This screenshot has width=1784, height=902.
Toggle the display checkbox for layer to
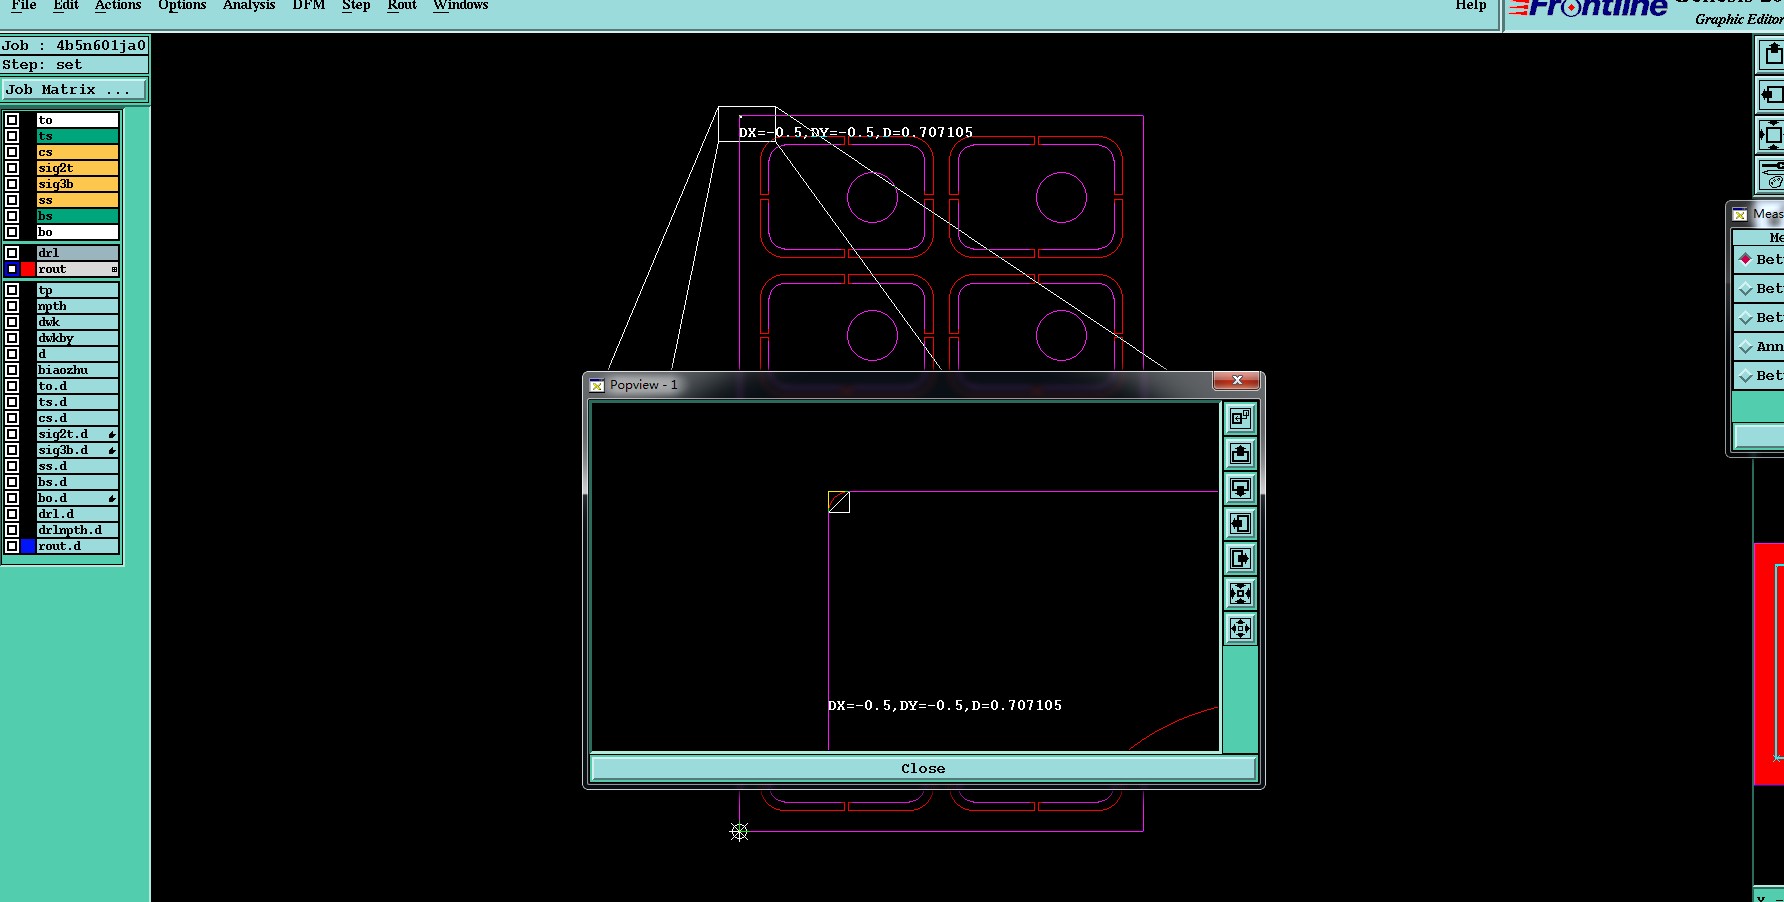click(x=12, y=120)
